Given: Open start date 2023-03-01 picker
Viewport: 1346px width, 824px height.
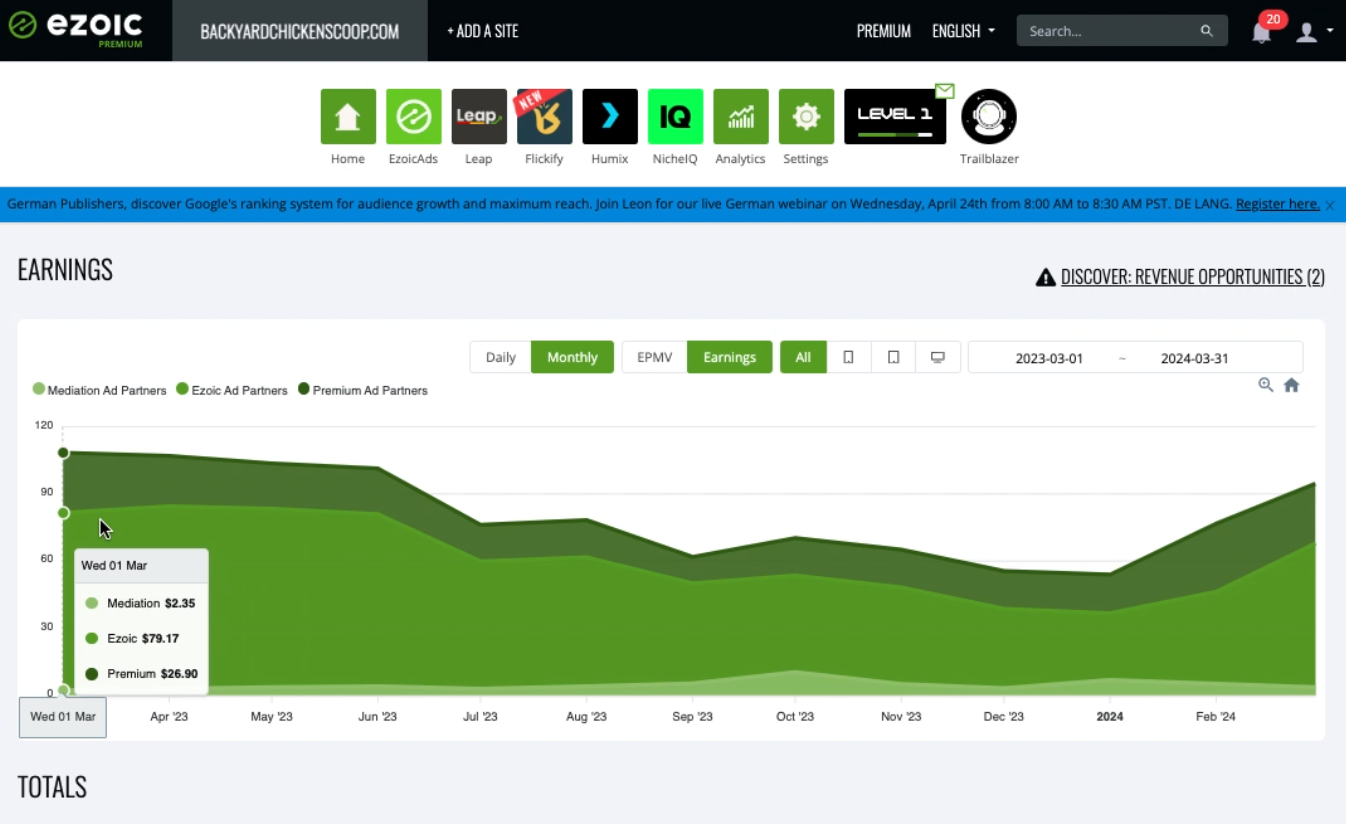Looking at the screenshot, I should pyautogui.click(x=1049, y=358).
